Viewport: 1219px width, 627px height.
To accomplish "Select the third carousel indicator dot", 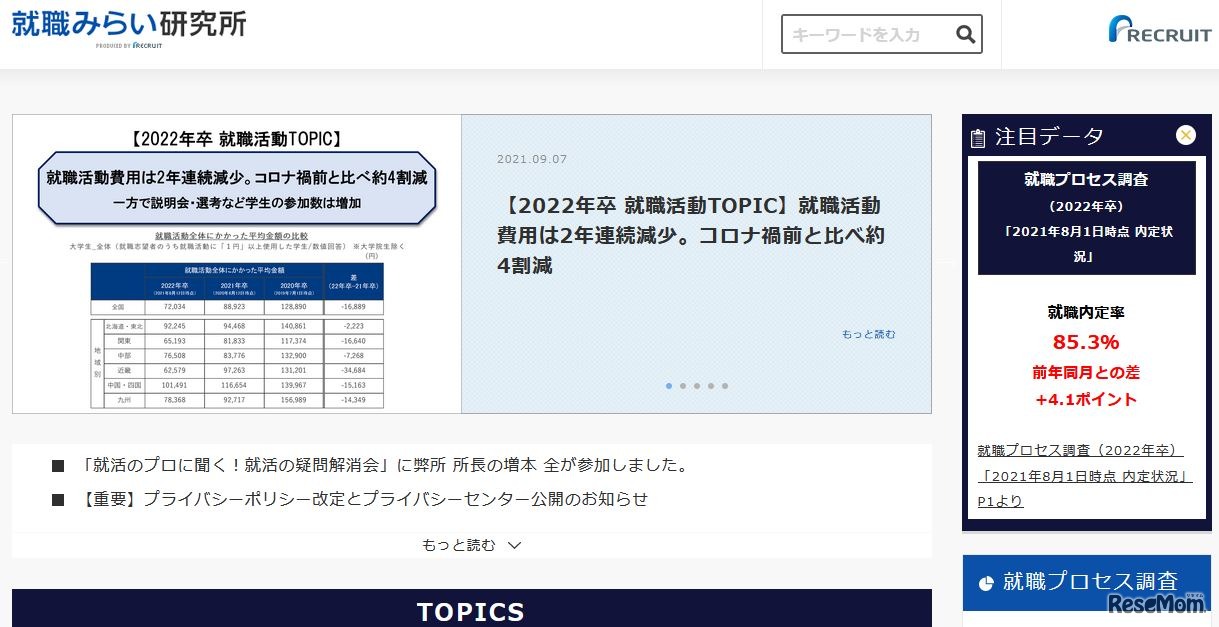I will click(697, 385).
